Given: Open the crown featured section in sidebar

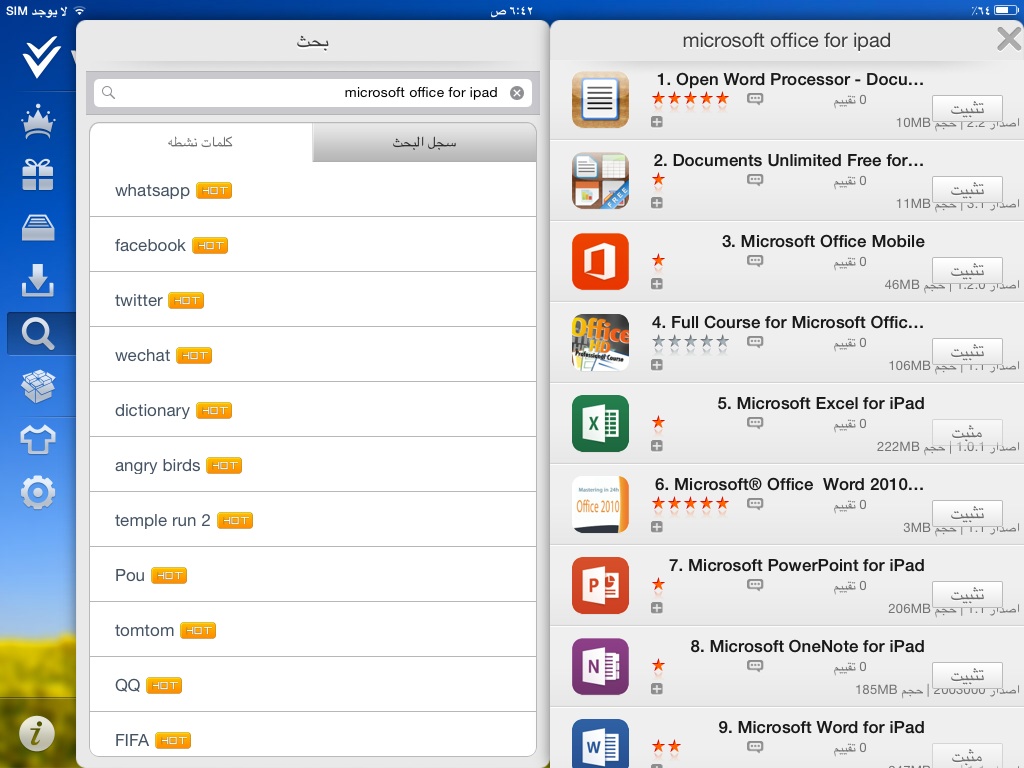Looking at the screenshot, I should [38, 121].
